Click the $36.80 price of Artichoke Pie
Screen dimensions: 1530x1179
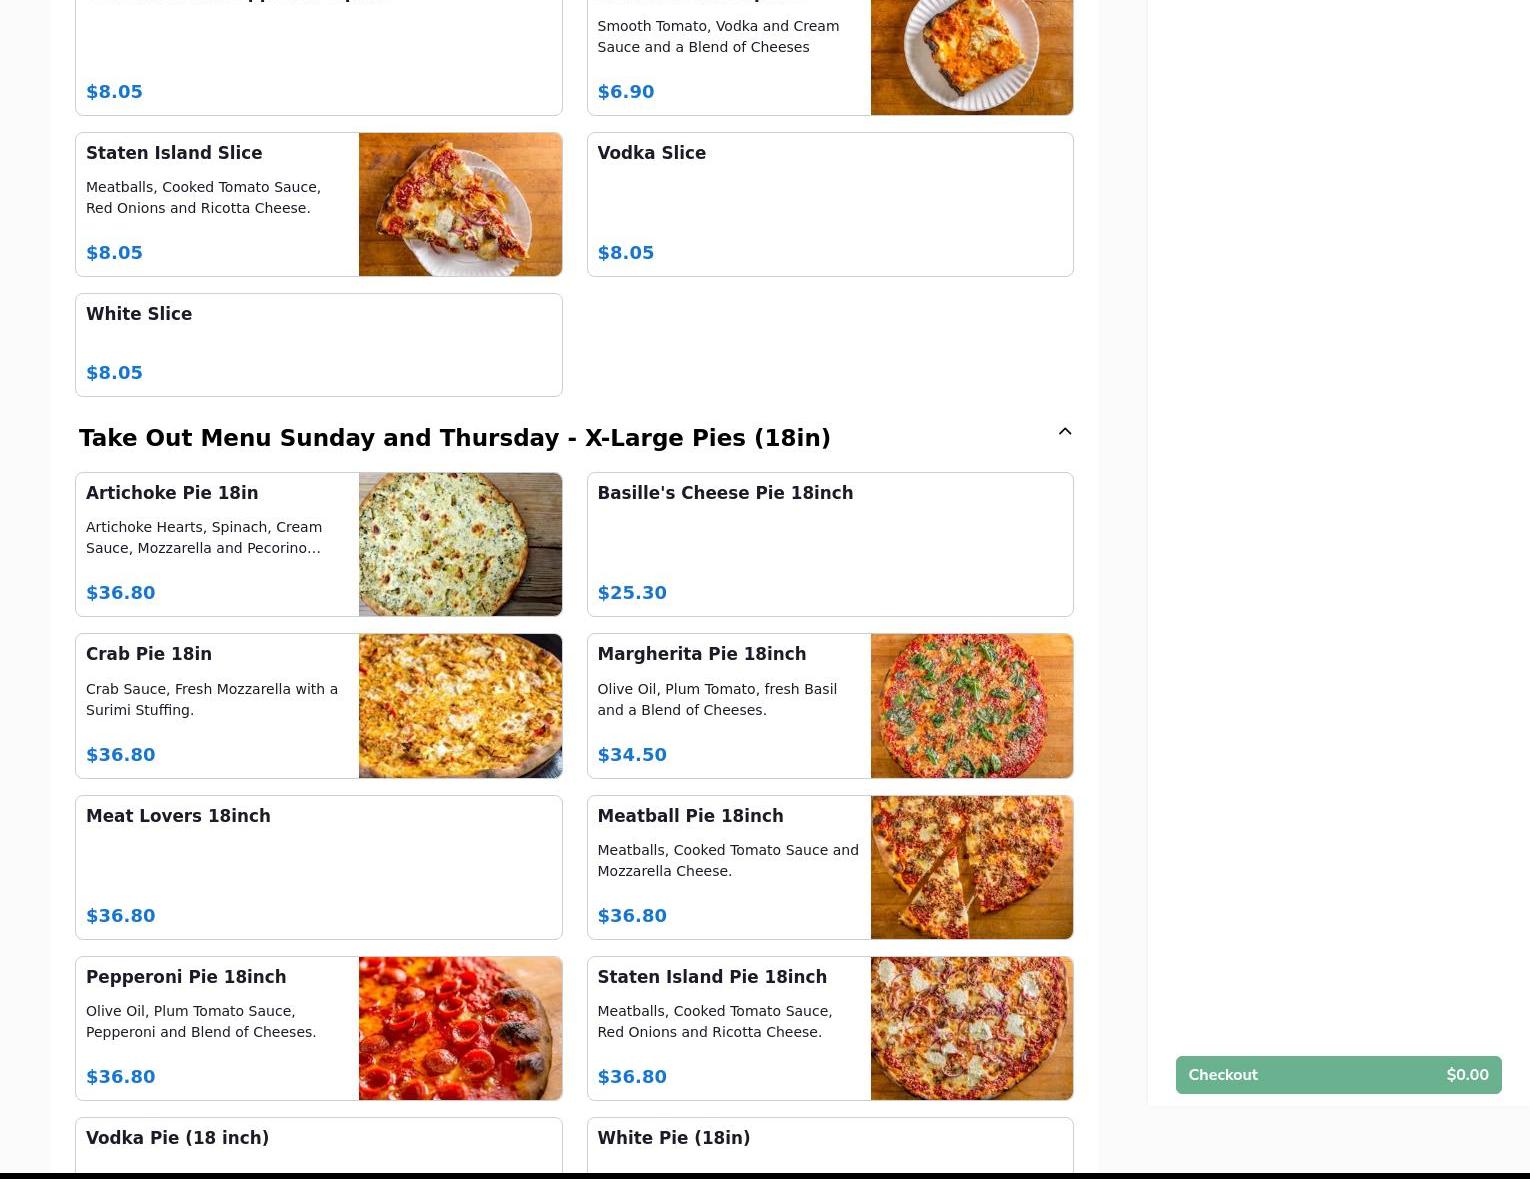tap(120, 593)
